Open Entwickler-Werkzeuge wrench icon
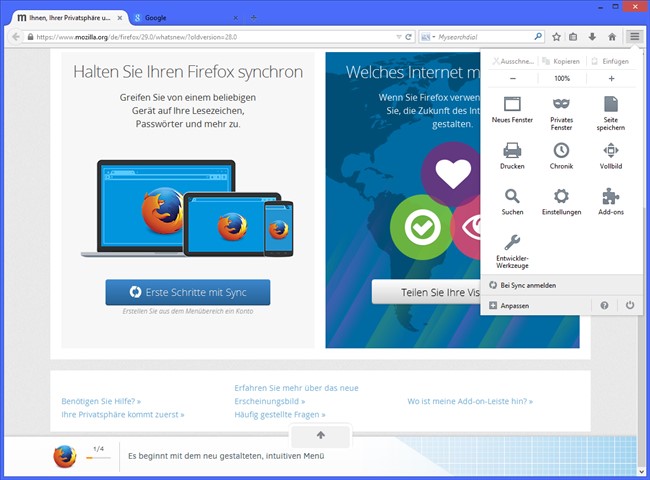 pos(512,242)
